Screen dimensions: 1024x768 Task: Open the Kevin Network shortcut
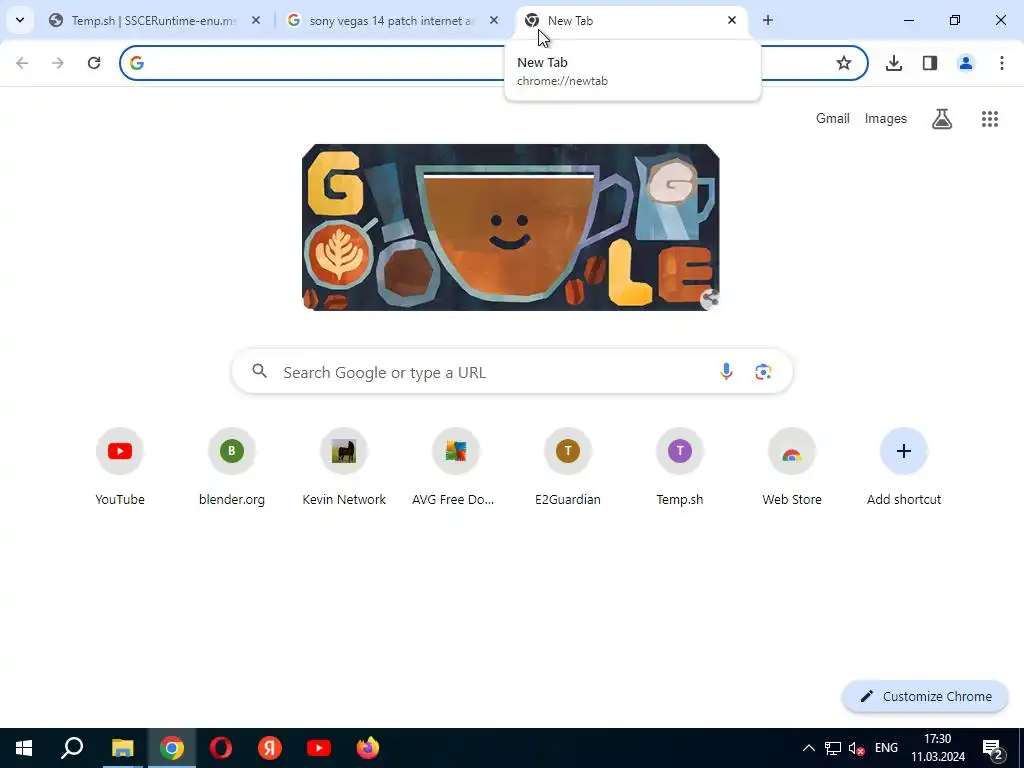pos(344,467)
